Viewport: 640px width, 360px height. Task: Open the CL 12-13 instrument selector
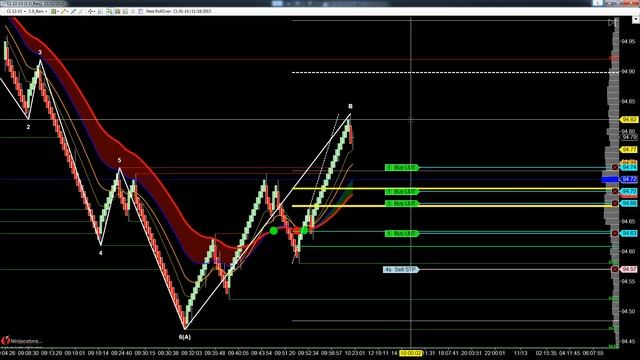coord(16,11)
